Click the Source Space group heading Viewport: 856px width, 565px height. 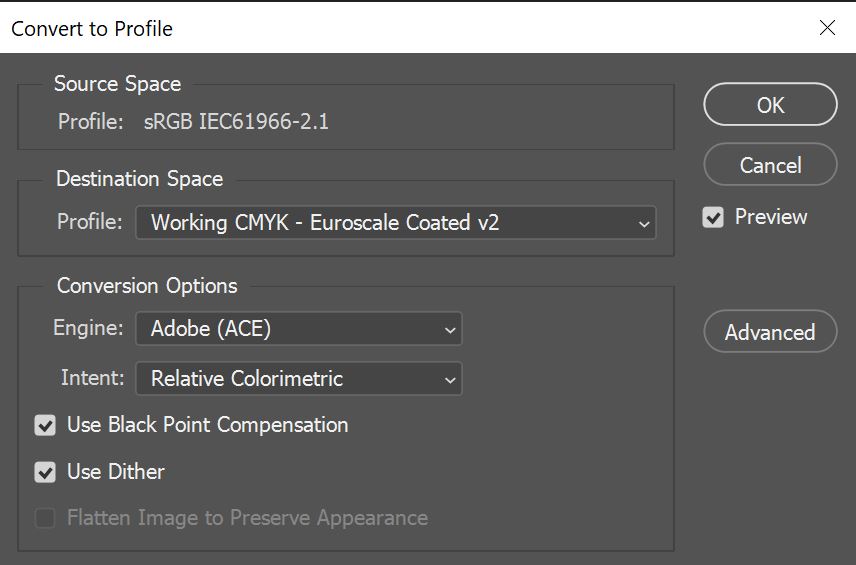pyautogui.click(x=117, y=84)
